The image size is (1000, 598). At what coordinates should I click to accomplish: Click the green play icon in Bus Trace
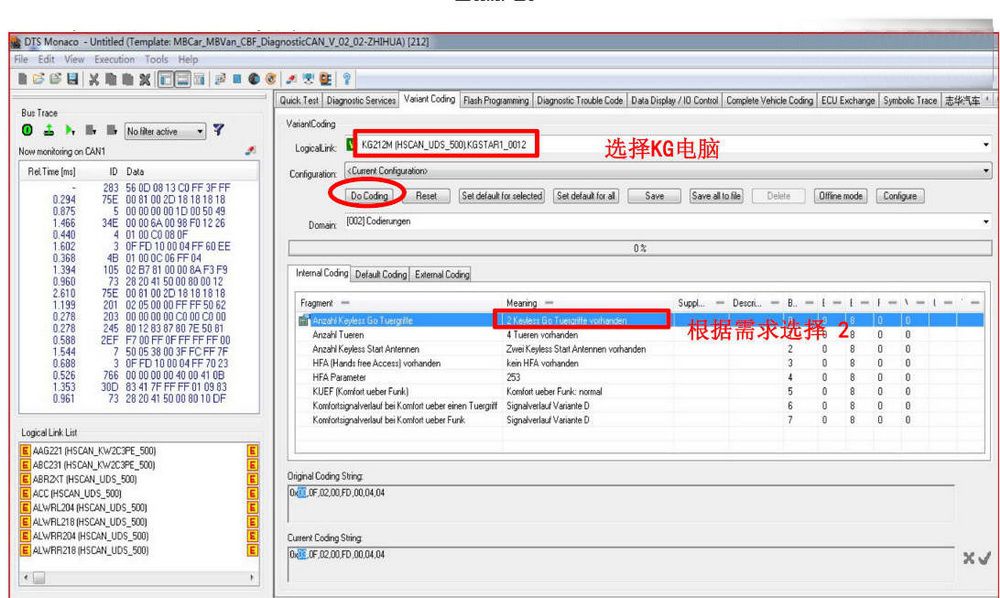70,130
